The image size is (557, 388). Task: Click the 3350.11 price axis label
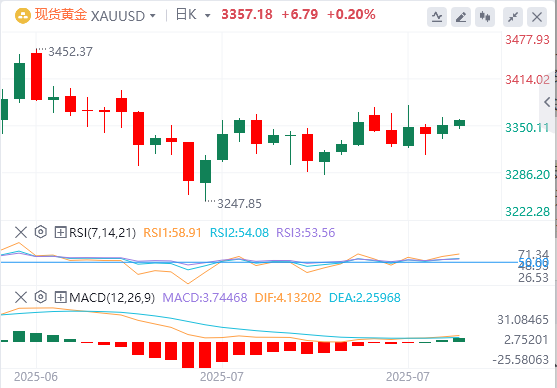coord(527,128)
